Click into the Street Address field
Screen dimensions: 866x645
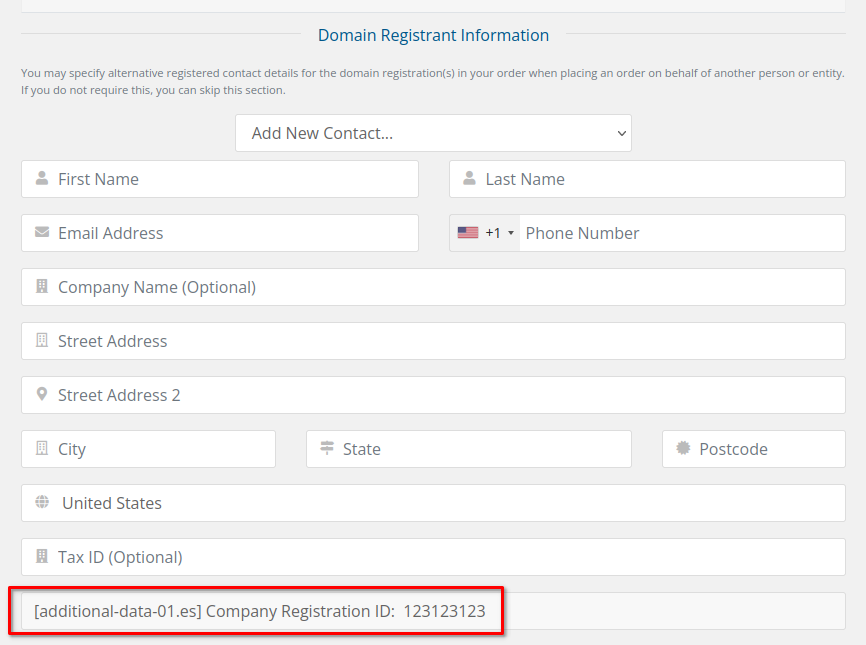(x=440, y=341)
